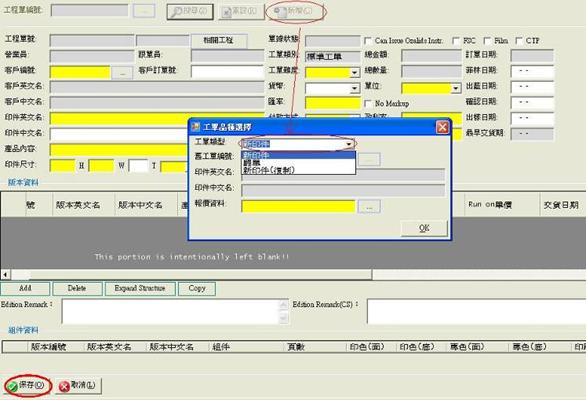Open the quotation data lookup ellipsis button
The image size is (586, 400).
pyautogui.click(x=369, y=207)
